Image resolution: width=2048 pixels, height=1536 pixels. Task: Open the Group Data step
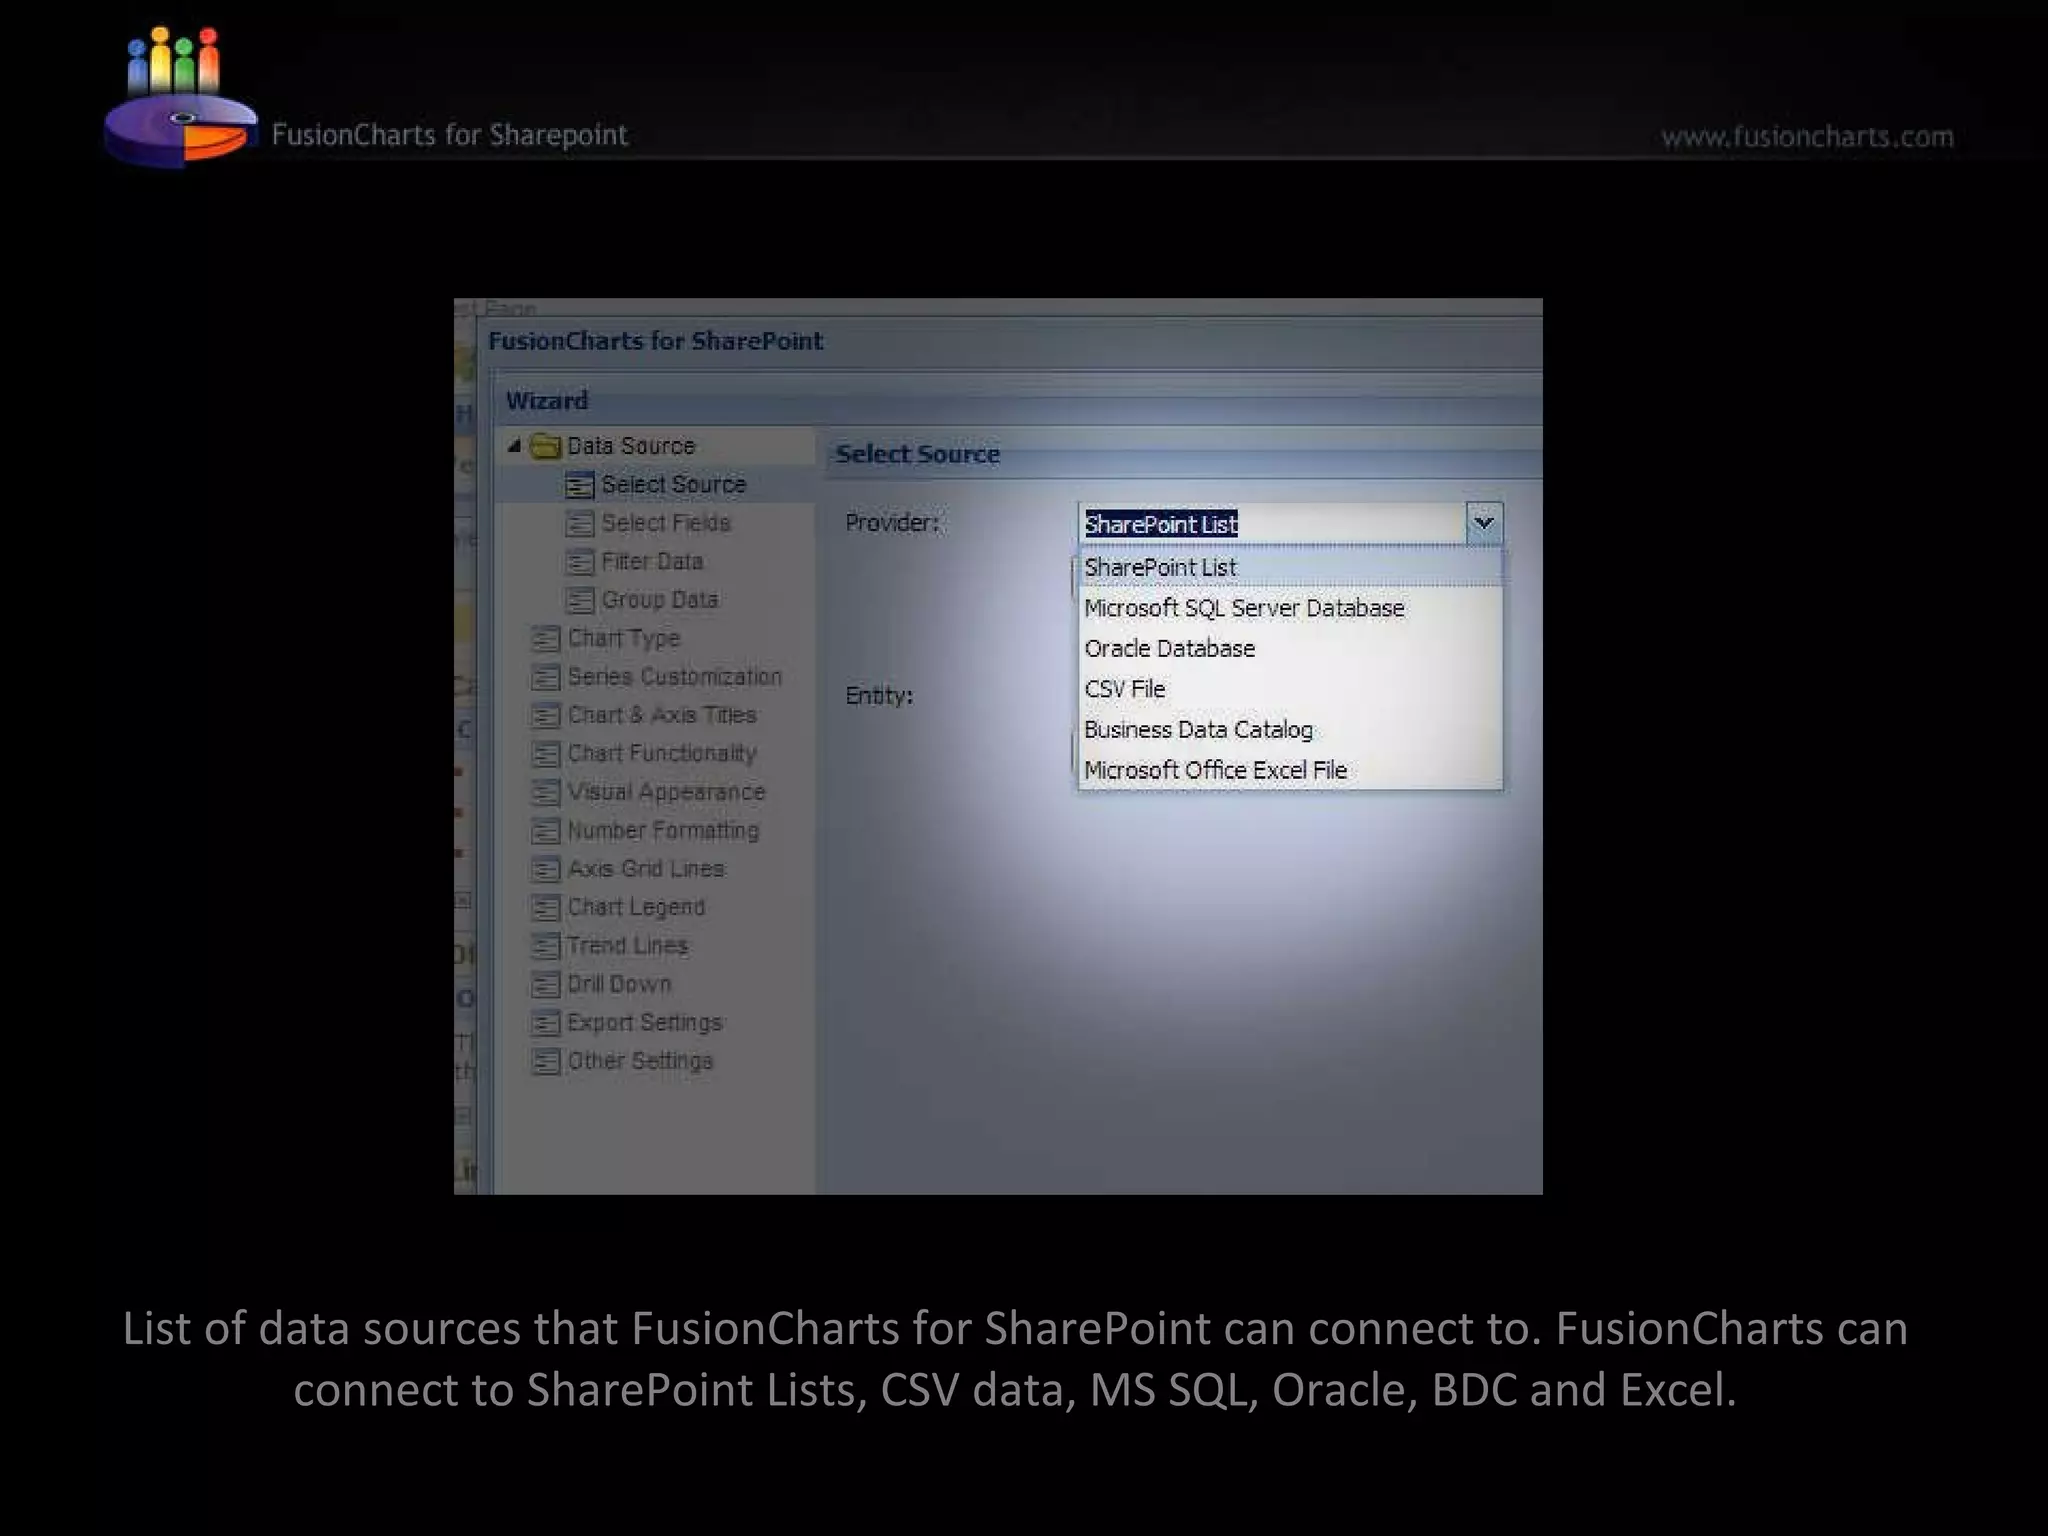pos(660,599)
